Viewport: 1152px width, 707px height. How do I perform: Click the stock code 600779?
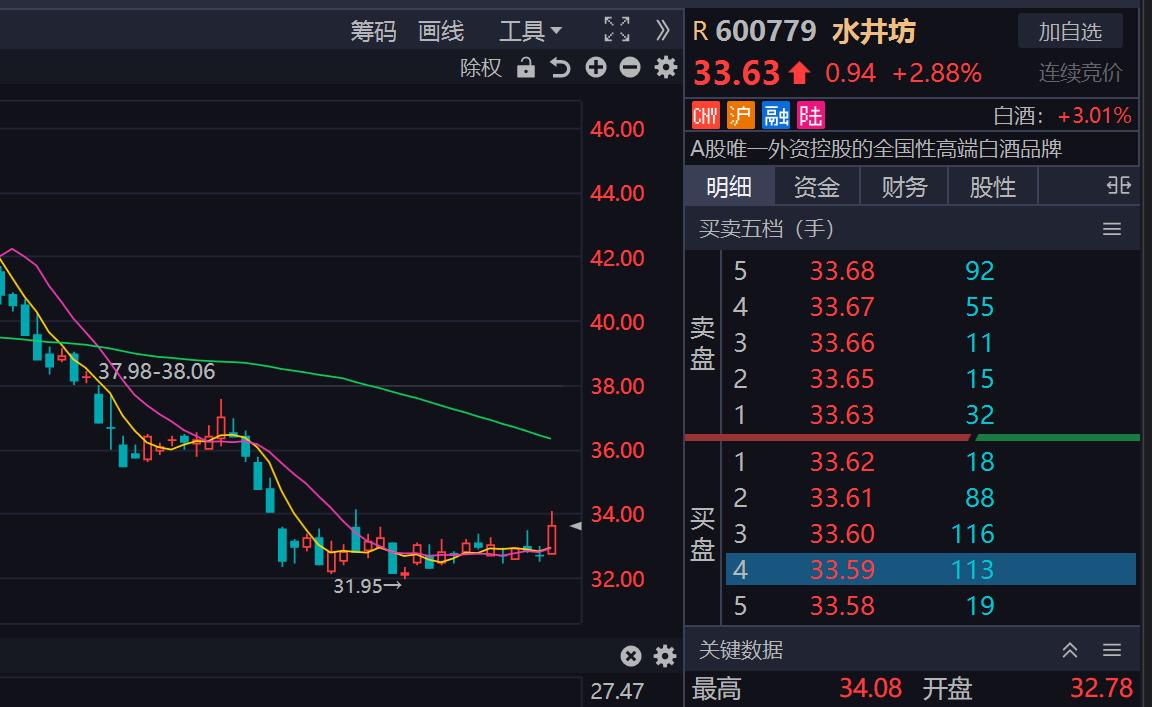click(x=766, y=32)
